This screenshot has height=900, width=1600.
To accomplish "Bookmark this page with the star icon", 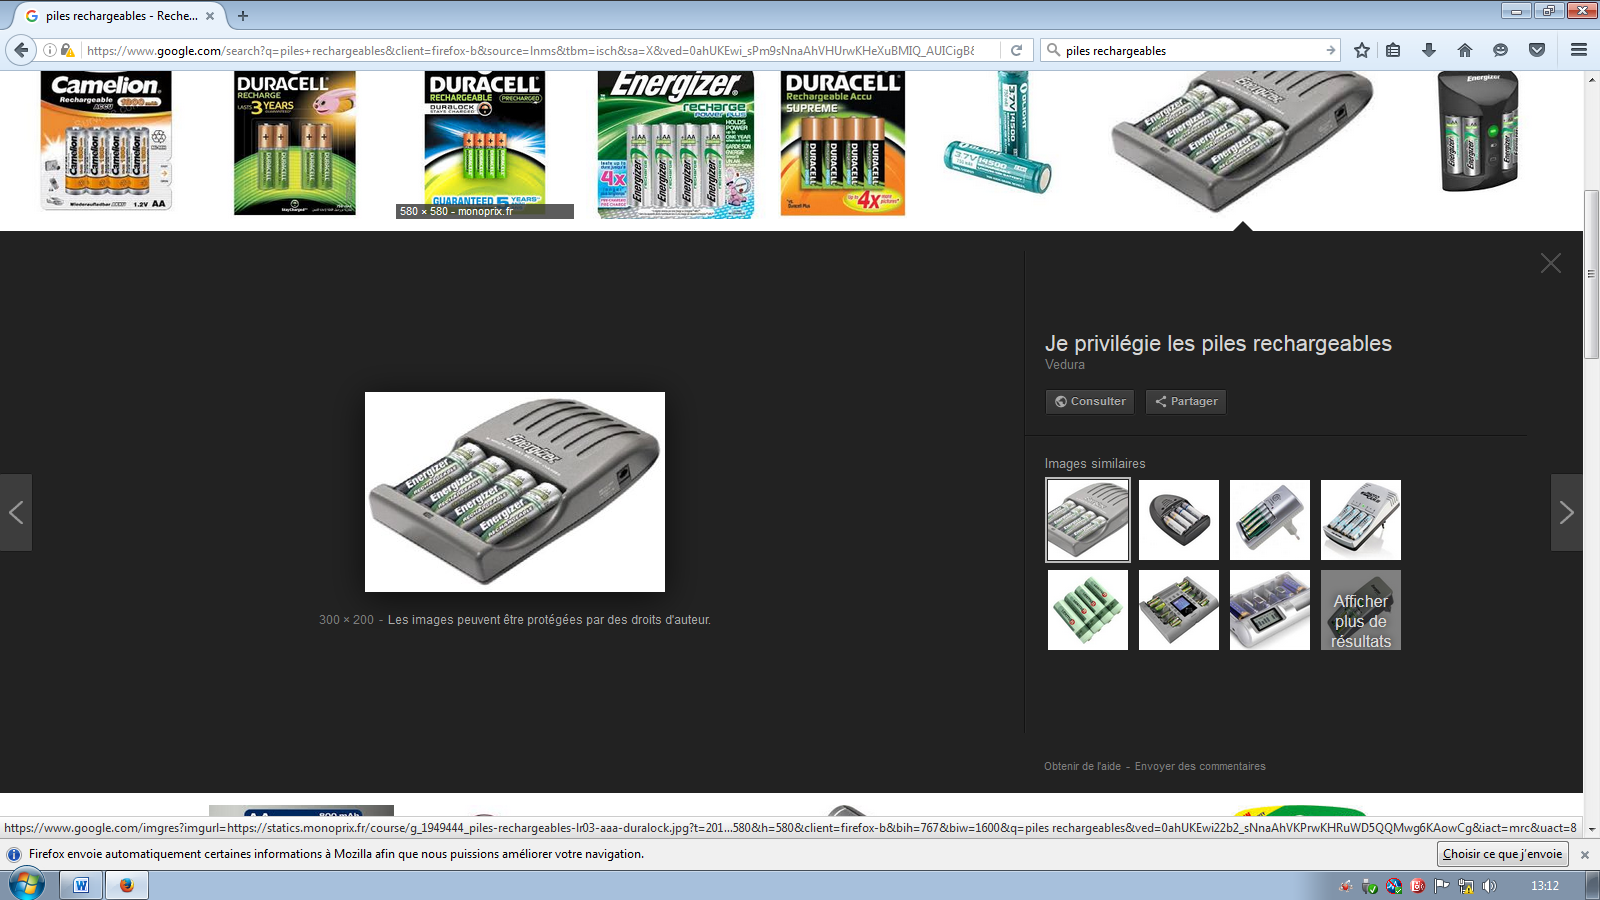I will point(1361,50).
